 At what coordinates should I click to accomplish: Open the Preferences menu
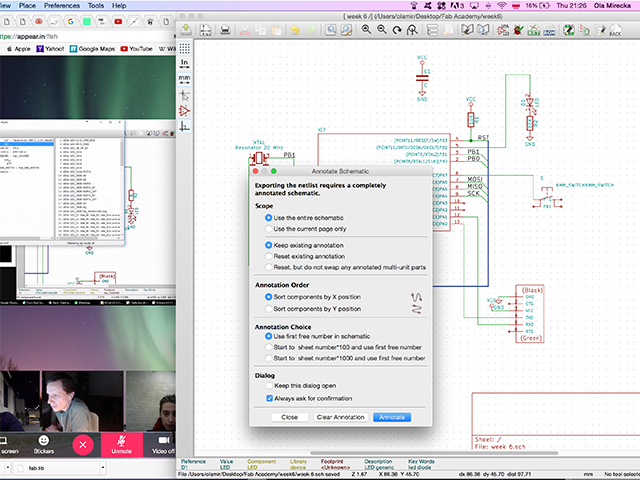tap(62, 5)
